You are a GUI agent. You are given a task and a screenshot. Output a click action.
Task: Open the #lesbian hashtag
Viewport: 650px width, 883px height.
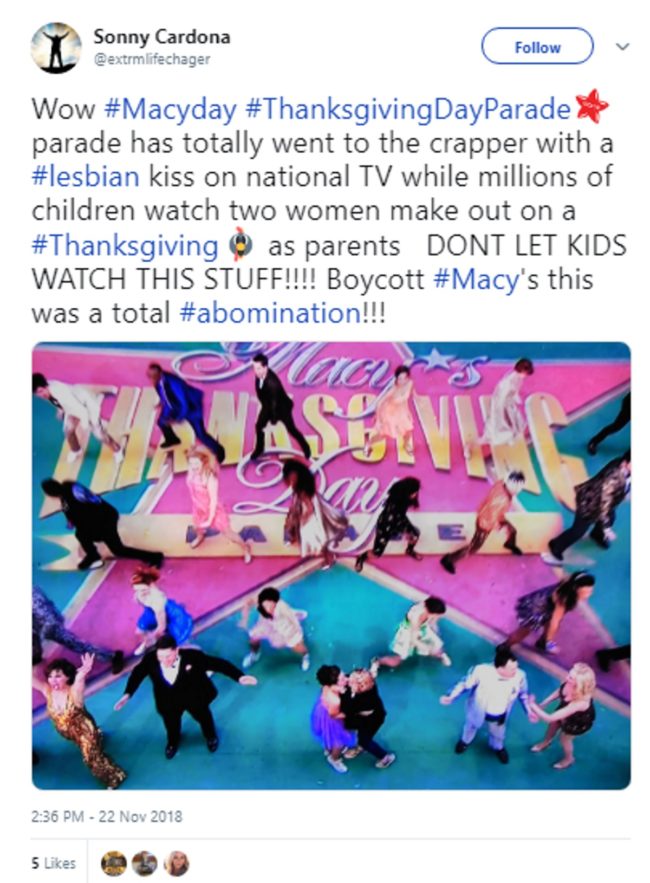[86, 177]
